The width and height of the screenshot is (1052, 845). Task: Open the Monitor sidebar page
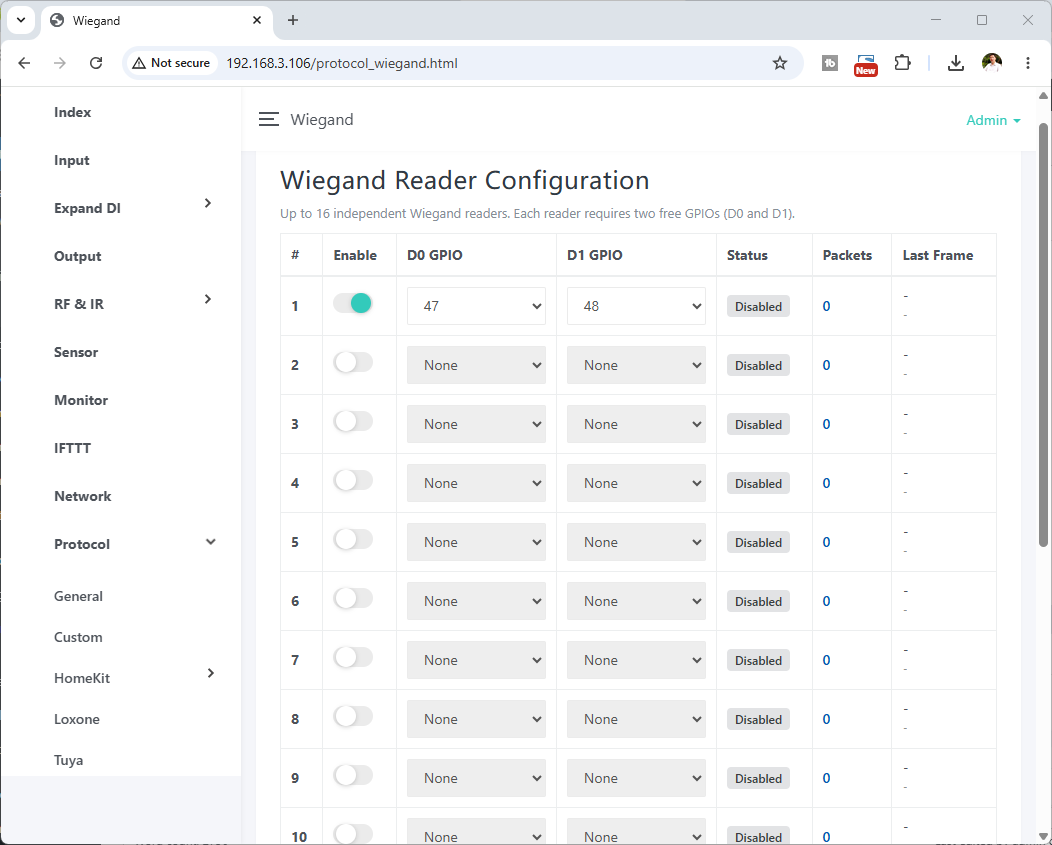tap(81, 400)
